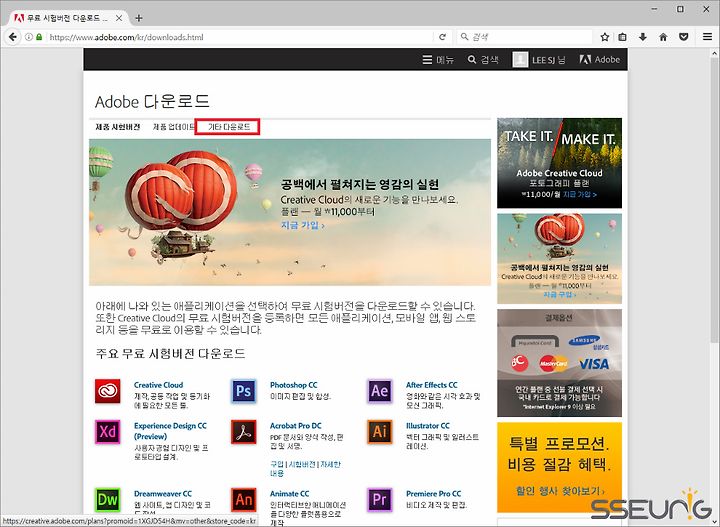Open the Animate CC link
Viewport: 720px width, 527px height.
(x=289, y=493)
